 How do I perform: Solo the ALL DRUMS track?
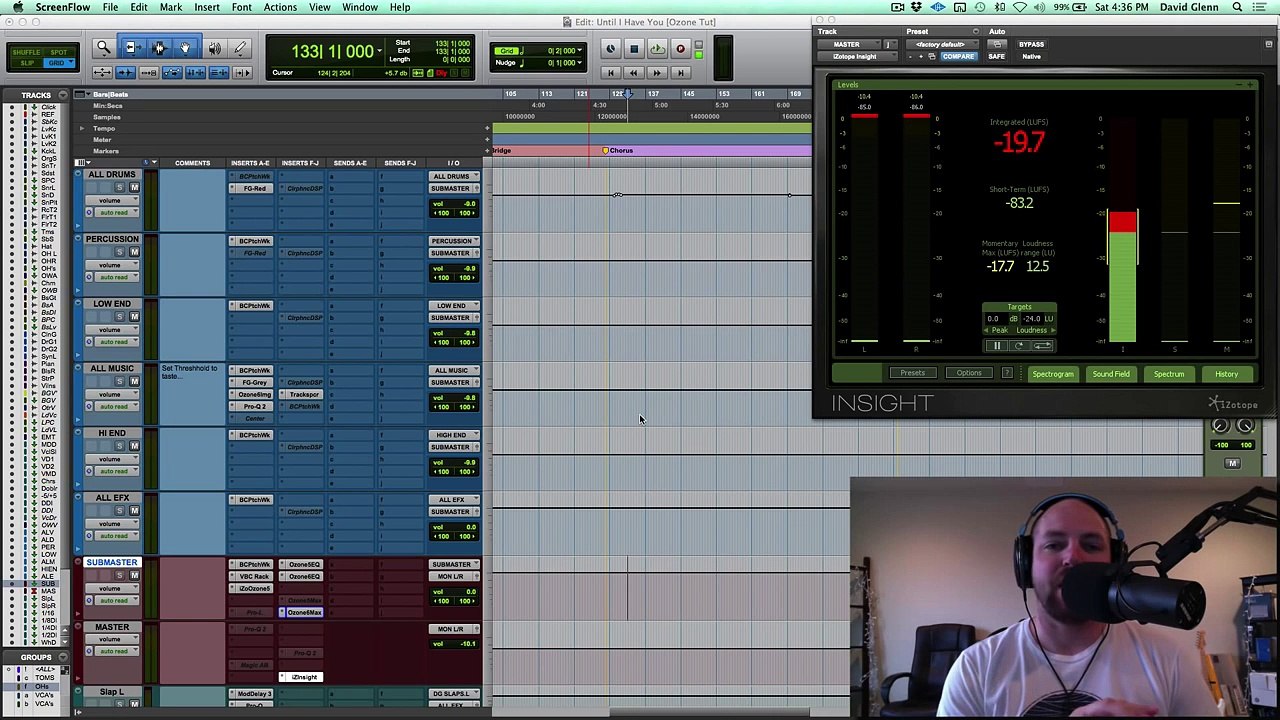[119, 188]
